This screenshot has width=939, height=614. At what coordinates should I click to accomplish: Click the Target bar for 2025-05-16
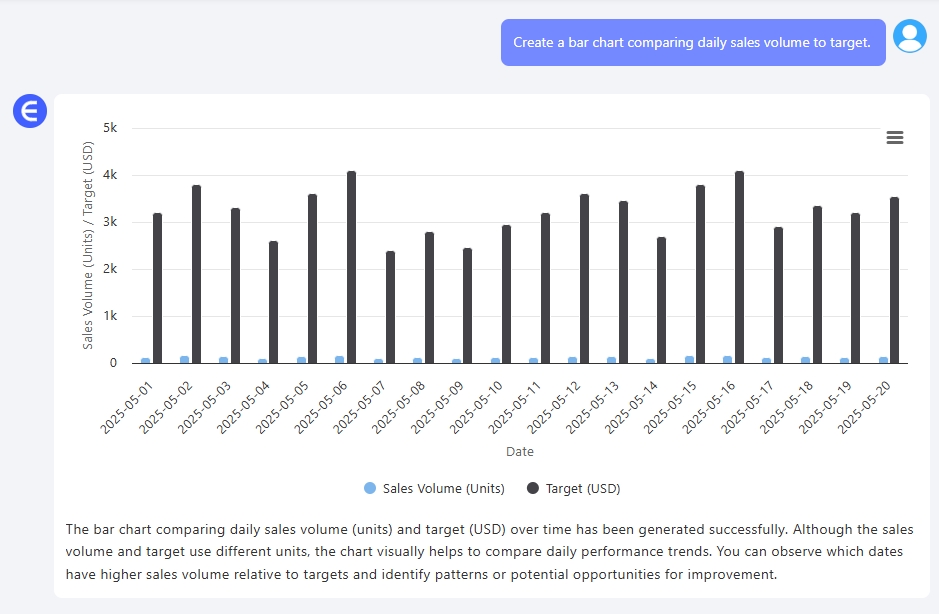click(x=739, y=267)
